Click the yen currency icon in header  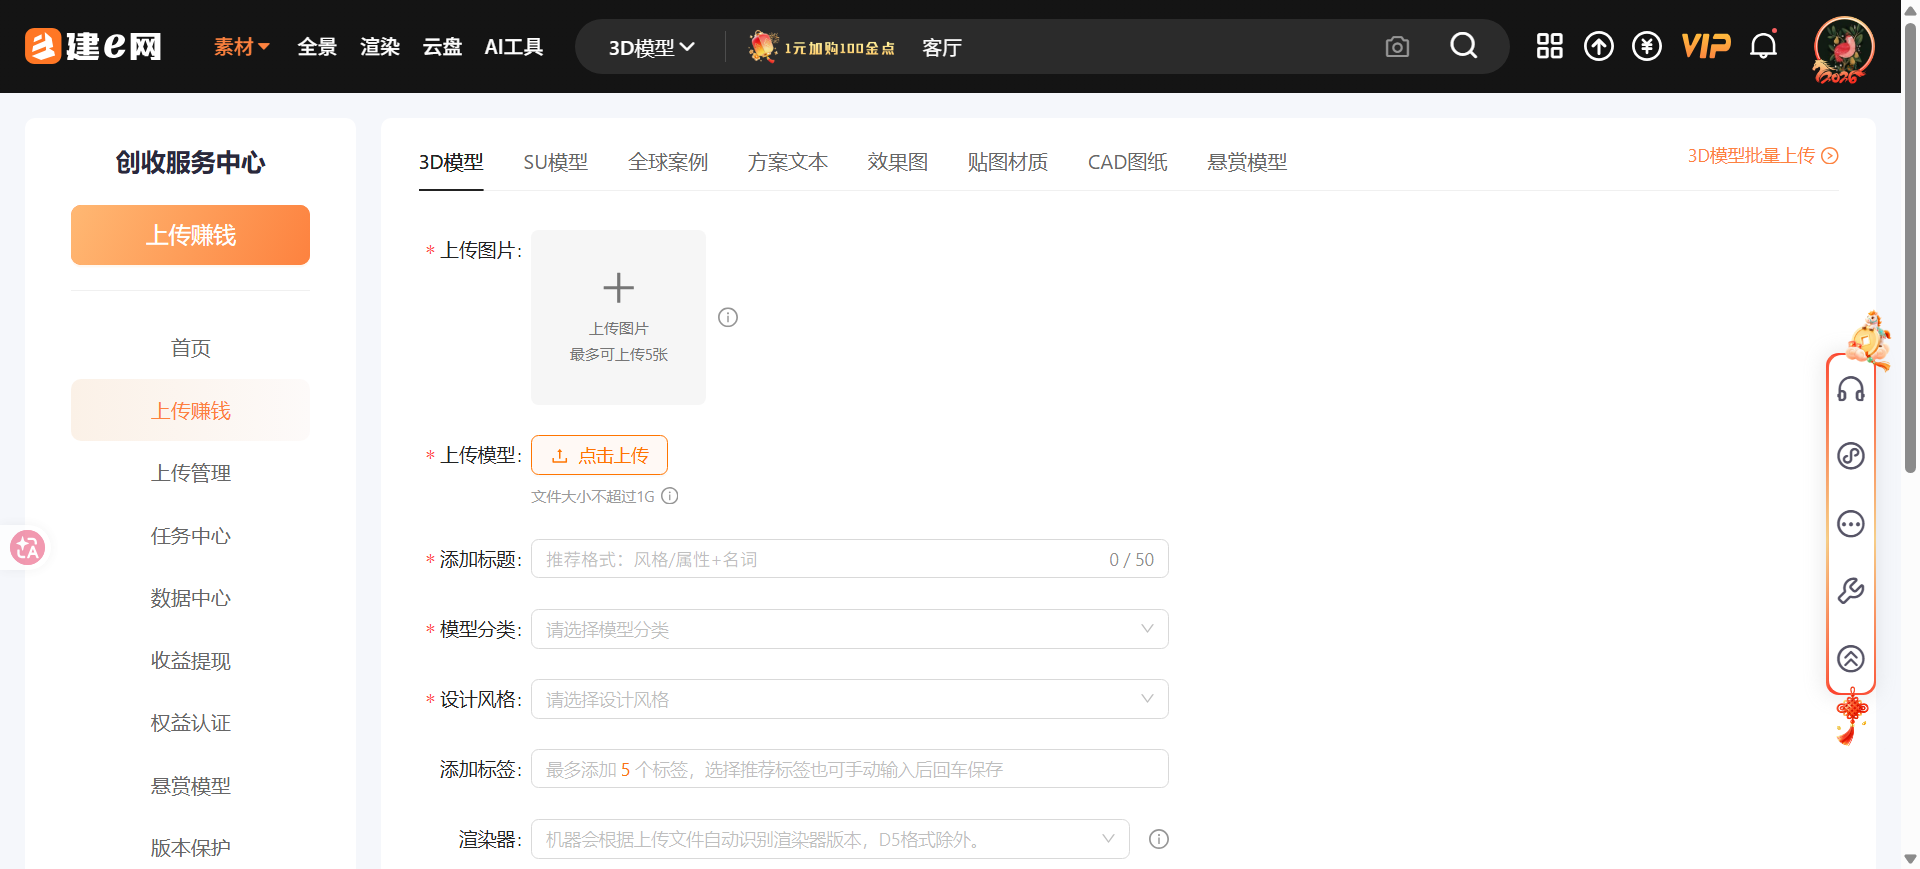[1646, 46]
